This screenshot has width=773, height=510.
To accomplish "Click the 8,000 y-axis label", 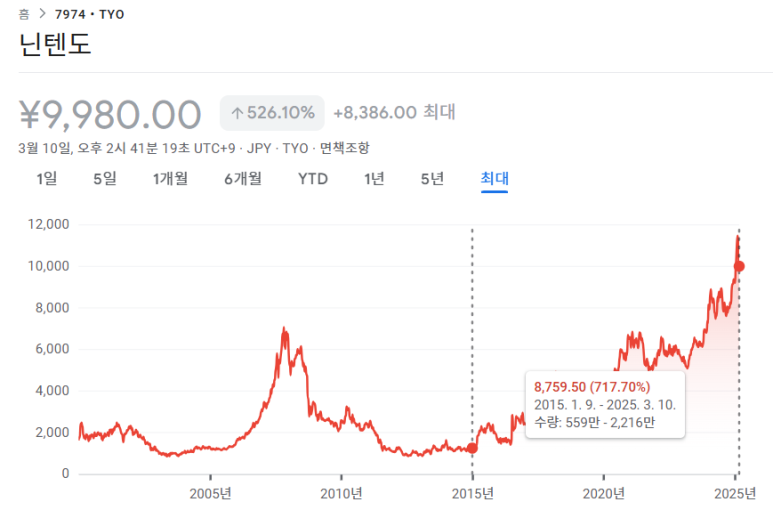I will pyautogui.click(x=52, y=308).
